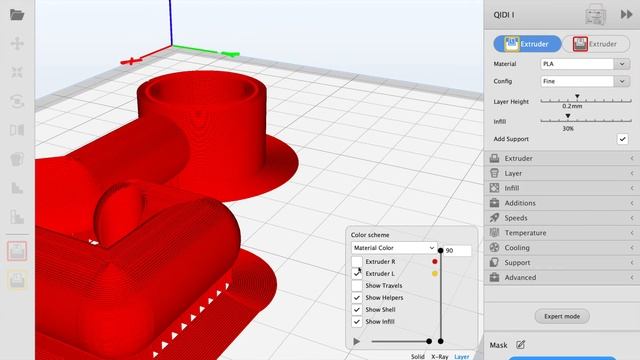Click the Extruder section printer icon
Screen dimensions: 640x360
494,158
